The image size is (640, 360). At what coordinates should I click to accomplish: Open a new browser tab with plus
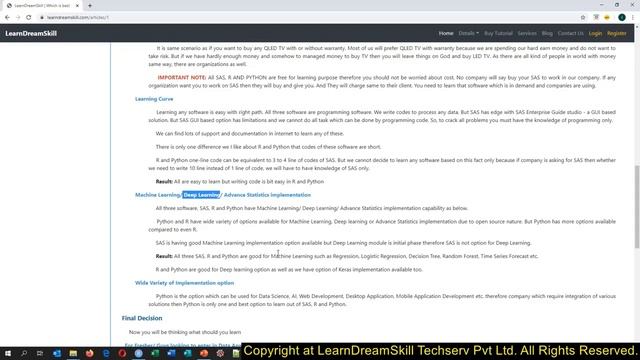pos(90,6)
